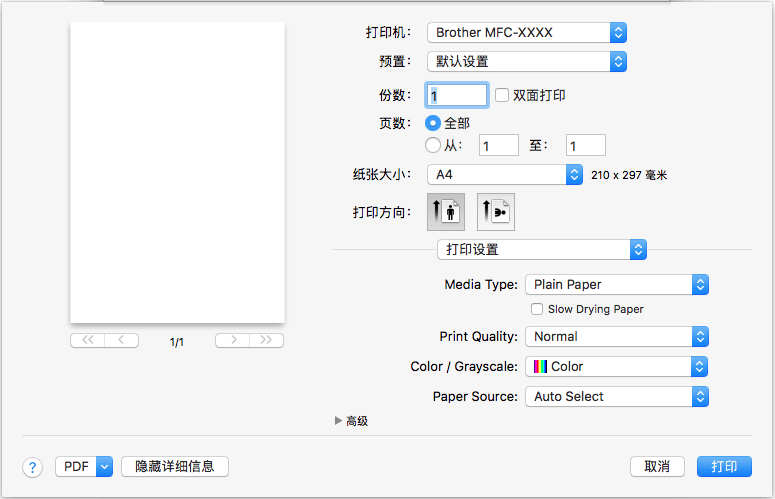Select landscape orientation icon
Viewport: 775px width, 499px height.
click(x=496, y=212)
